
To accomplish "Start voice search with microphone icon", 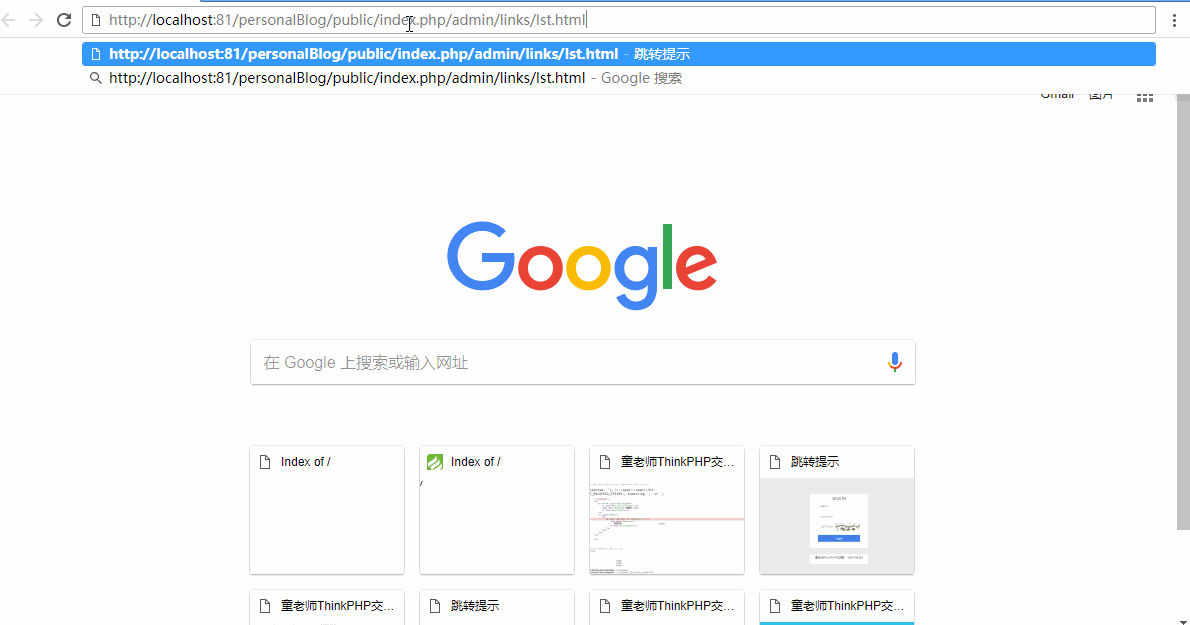I will [895, 363].
